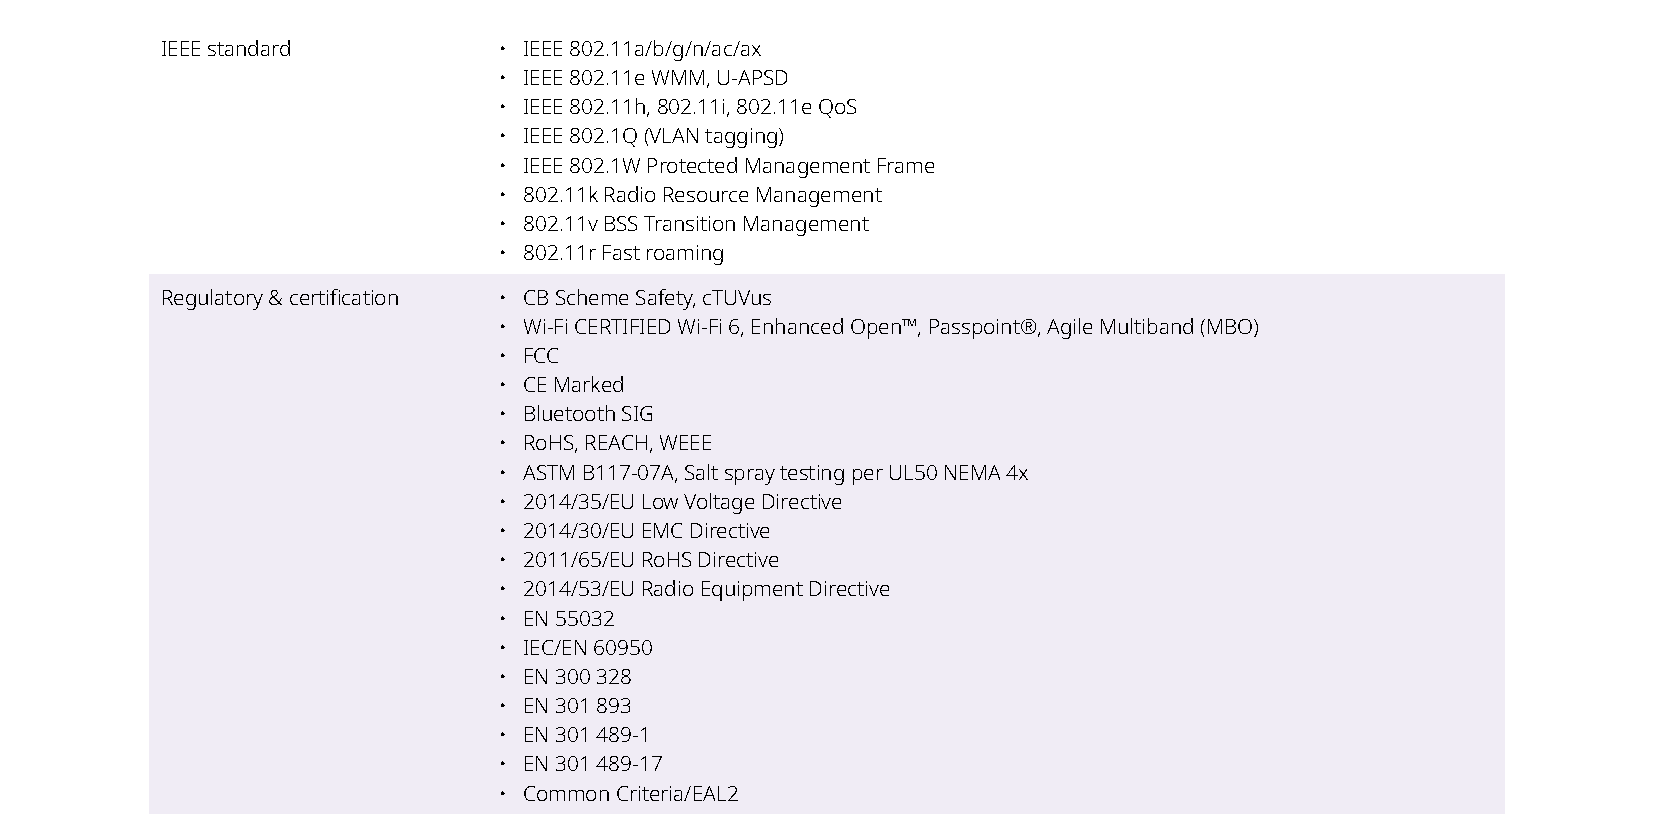
Task: Click the 802.11v BSS Transition Management line
Action: (695, 224)
